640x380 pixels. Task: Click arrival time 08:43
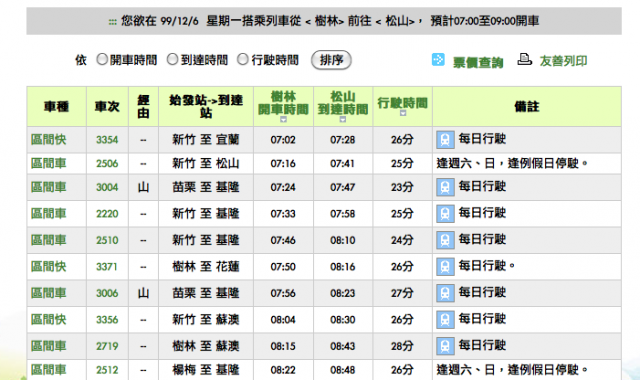coord(342,346)
